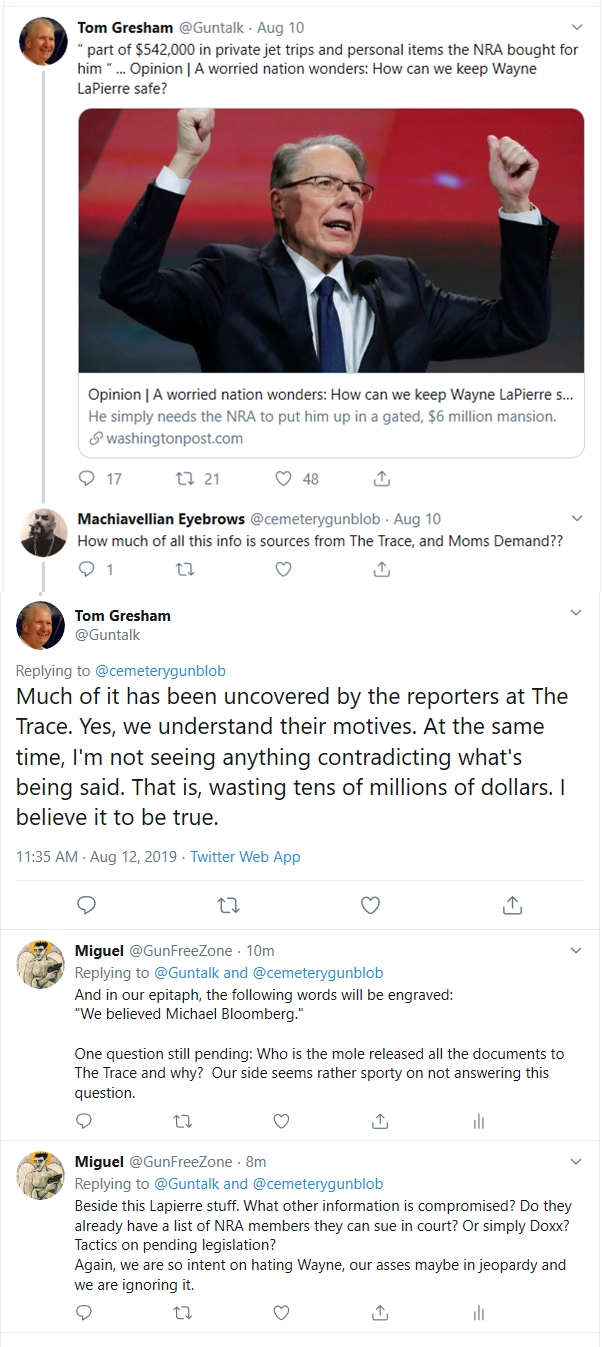The width and height of the screenshot is (604, 1347).
Task: Expand the menu on Machiavellian Eyebrows tweet
Action: pyautogui.click(x=576, y=518)
